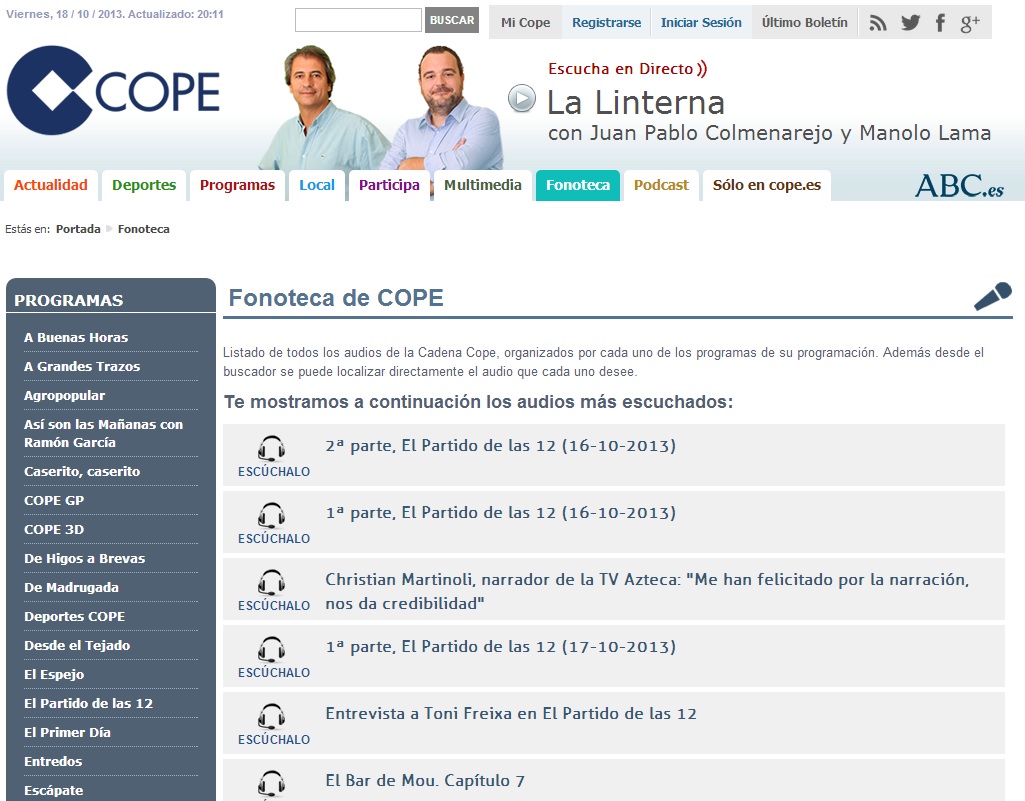1025x801 pixels.
Task: Click headphones icon for 2ª parte 16-10-2013
Action: 271,449
